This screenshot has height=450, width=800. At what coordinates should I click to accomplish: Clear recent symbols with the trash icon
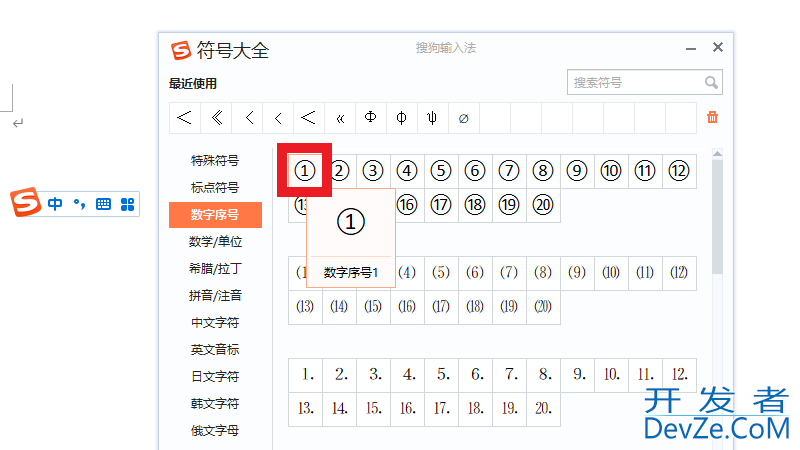(x=712, y=117)
